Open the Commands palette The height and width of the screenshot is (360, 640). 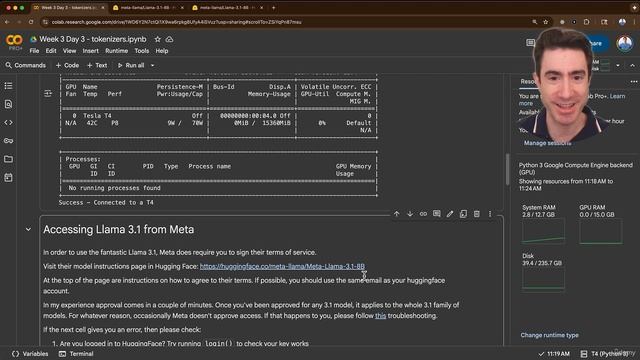click(x=26, y=65)
